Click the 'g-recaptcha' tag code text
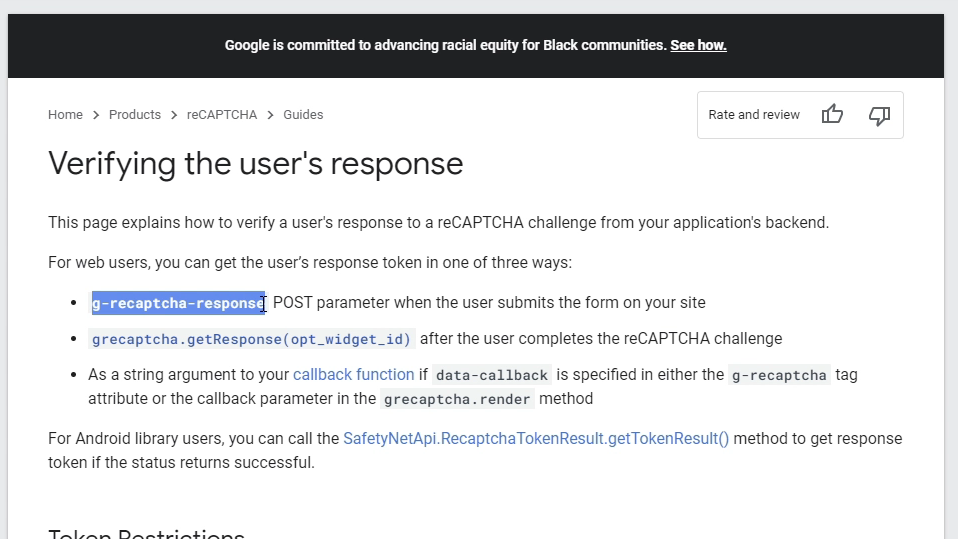 [779, 375]
